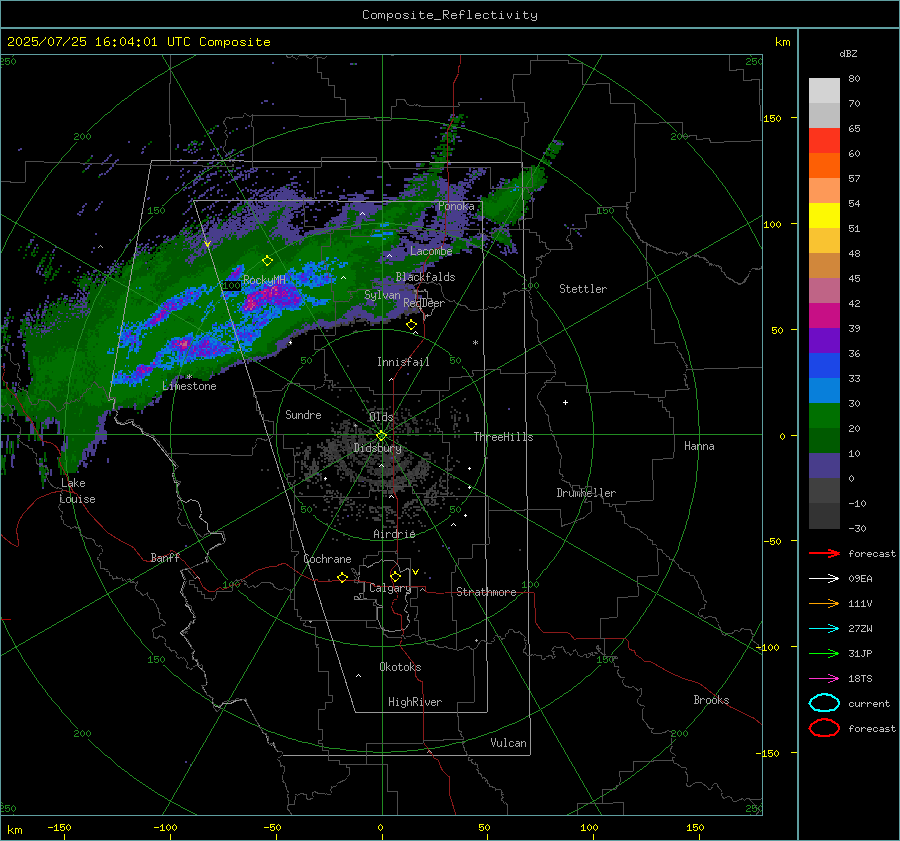The height and width of the screenshot is (841, 900).
Task: Click the Sundre town label
Action: pyautogui.click(x=303, y=414)
